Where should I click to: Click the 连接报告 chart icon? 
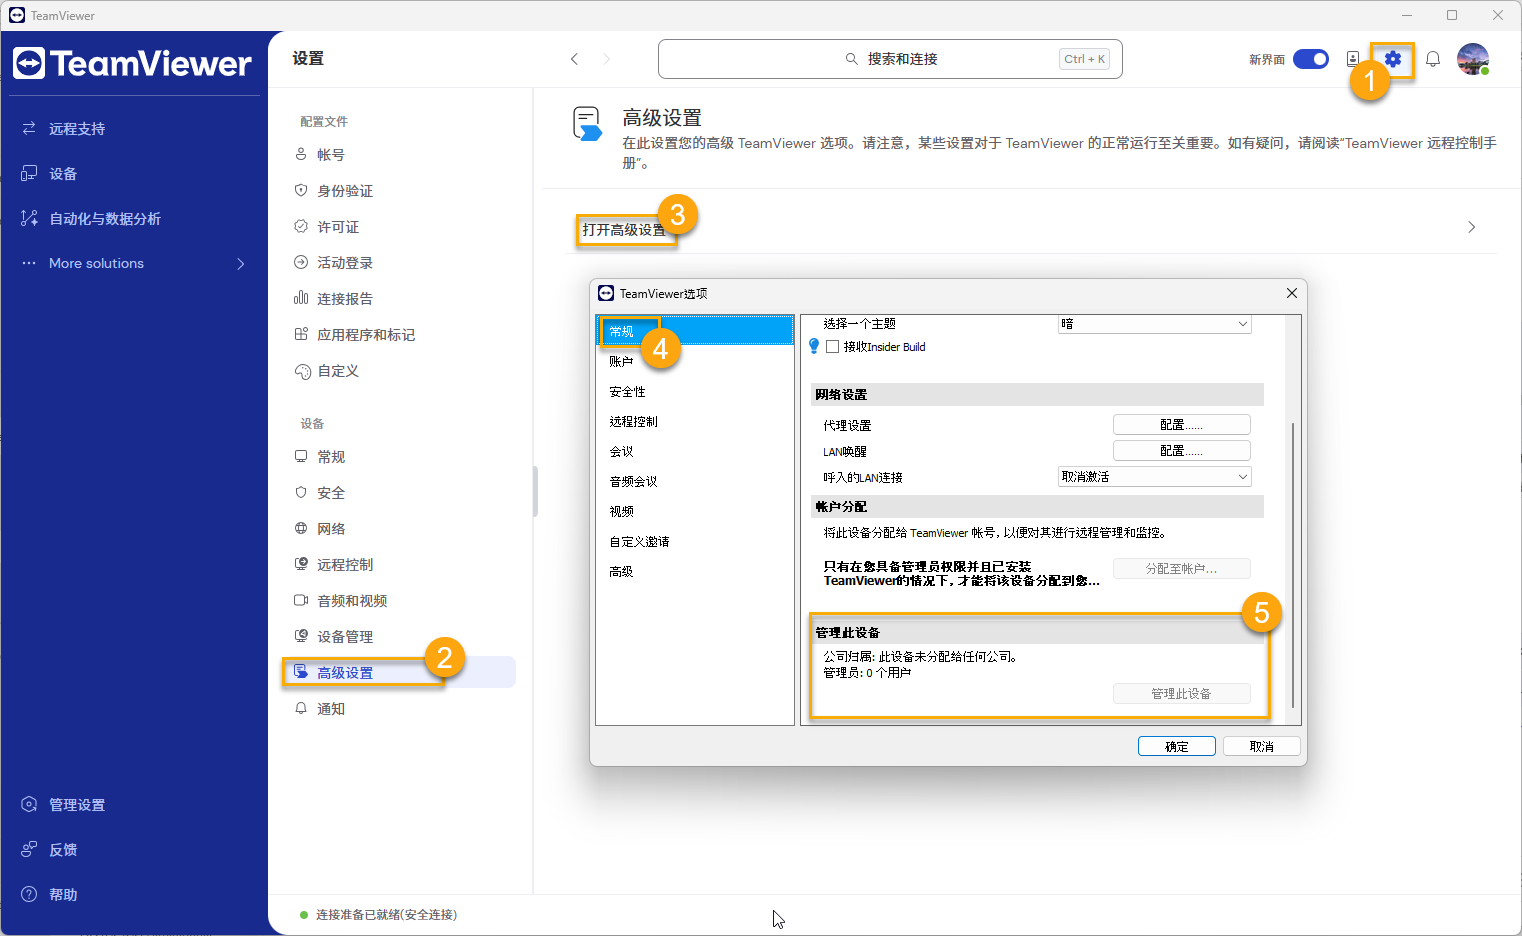[x=301, y=298]
